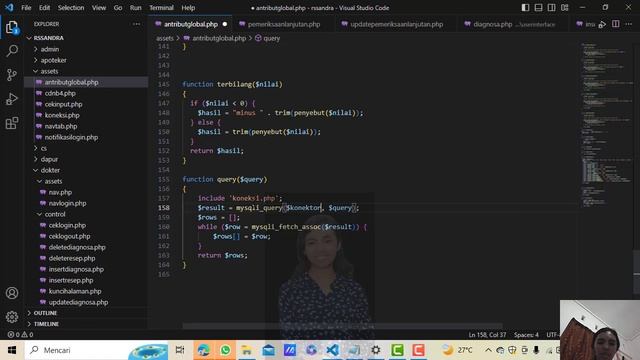Expand the OUTLINE section
Viewport: 640px width, 360px height.
point(45,313)
